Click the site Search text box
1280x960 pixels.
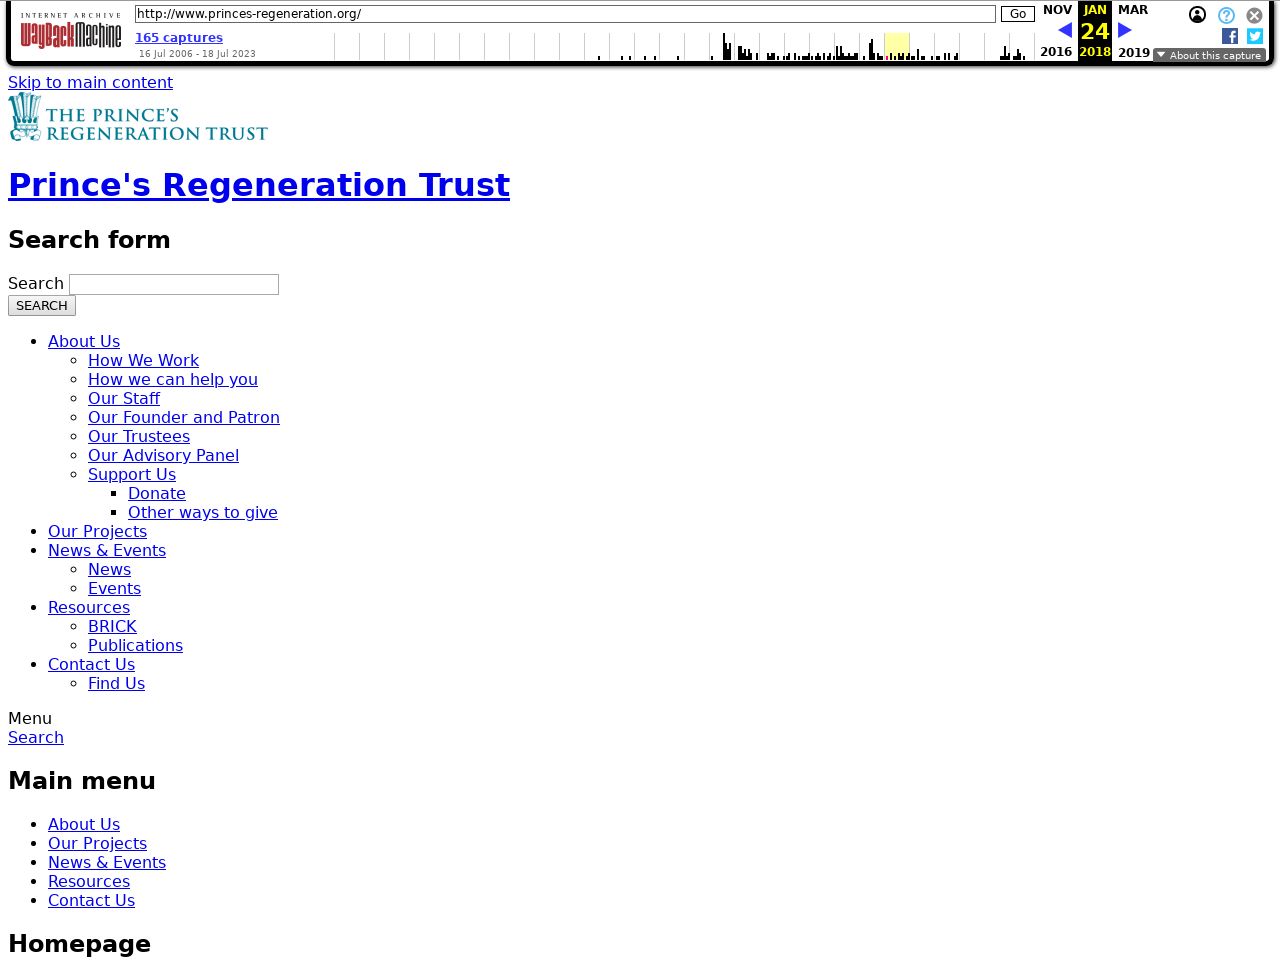point(174,284)
